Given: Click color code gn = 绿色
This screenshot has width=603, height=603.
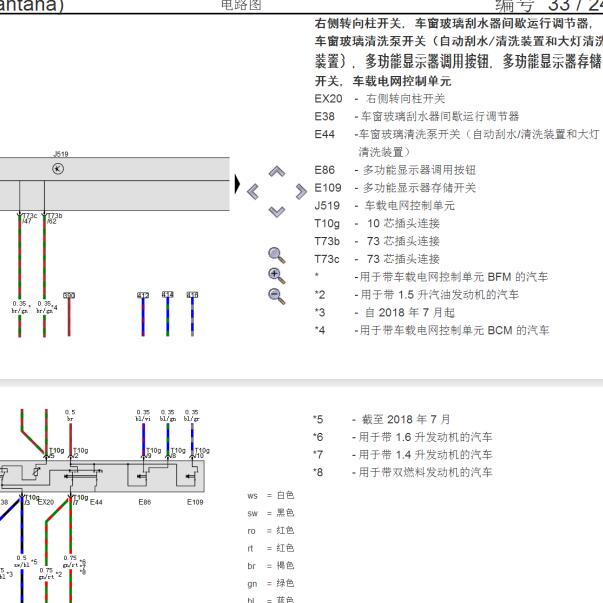Looking at the screenshot, I should [271, 583].
